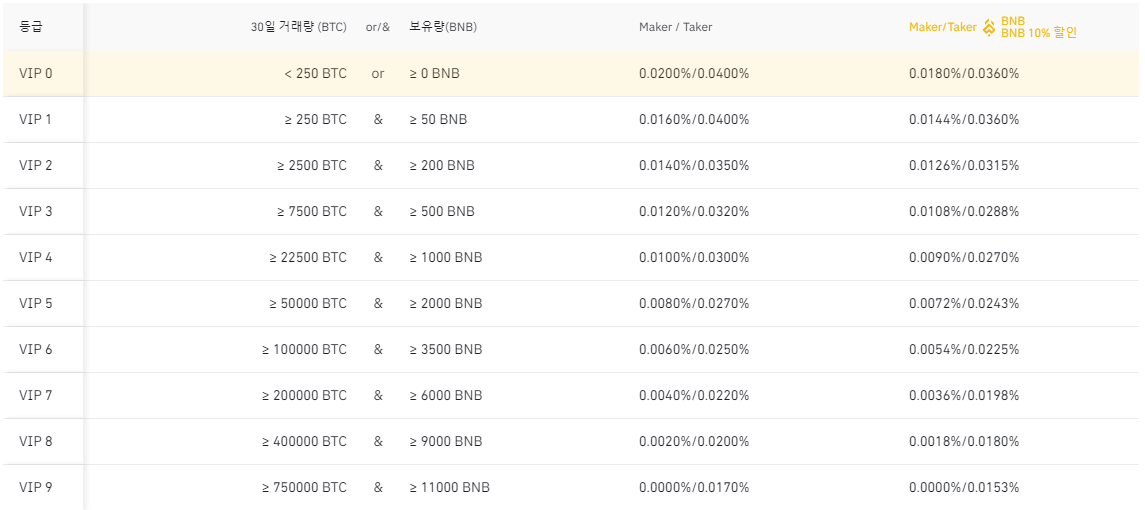Click the 0.0080%/0.0270% fee cell
Screen dimensions: 1145x510
[x=694, y=303]
